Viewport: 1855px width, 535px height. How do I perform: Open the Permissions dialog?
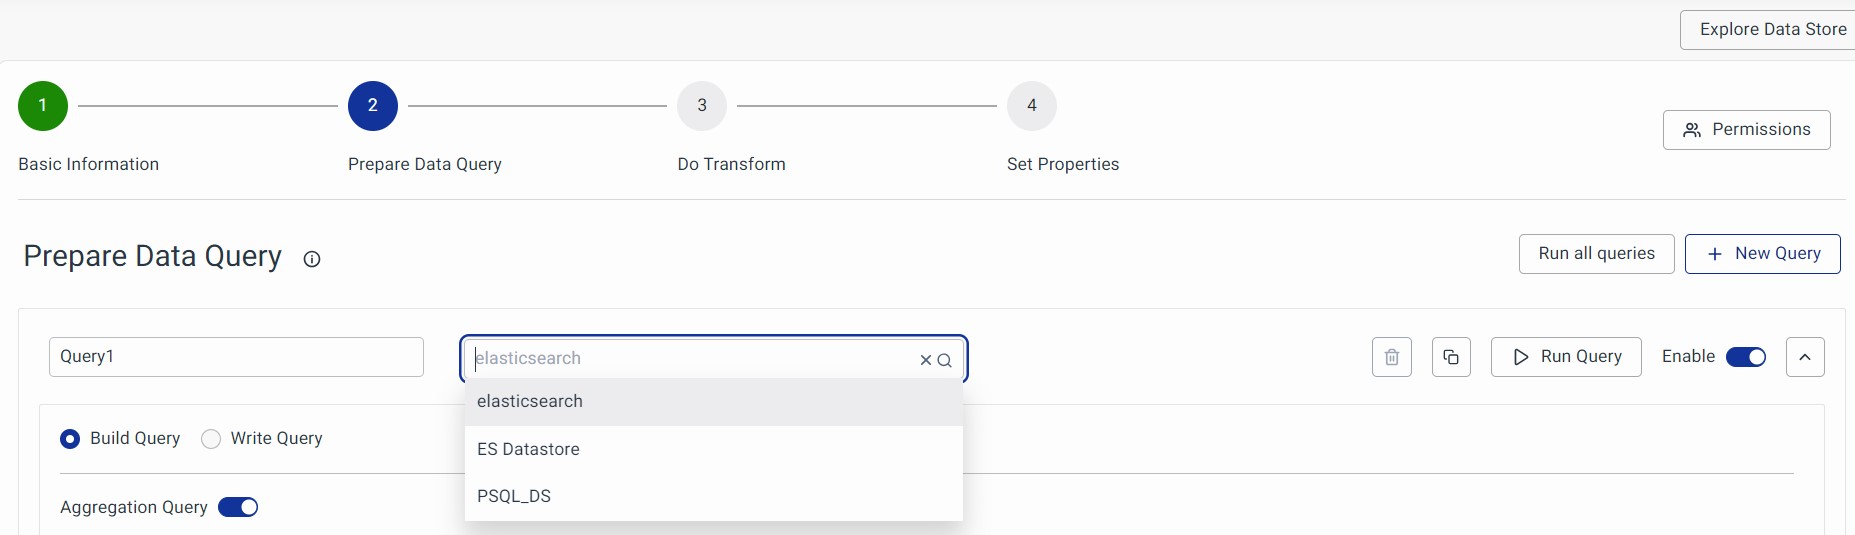1746,130
